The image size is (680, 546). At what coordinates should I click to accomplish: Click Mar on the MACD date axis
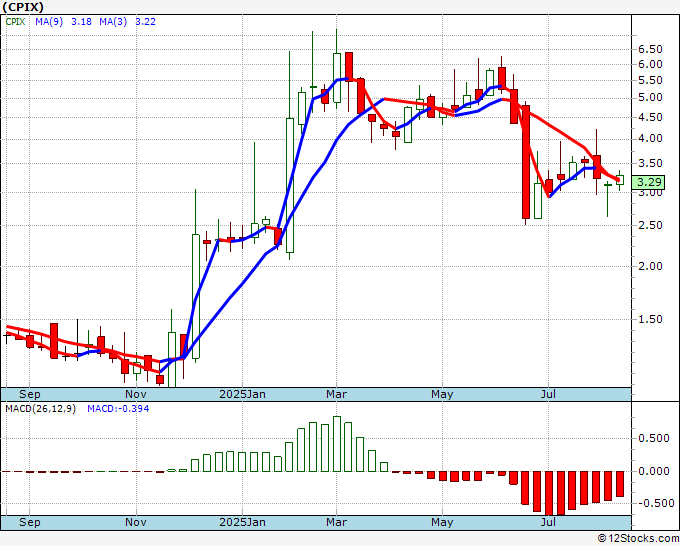pyautogui.click(x=337, y=522)
